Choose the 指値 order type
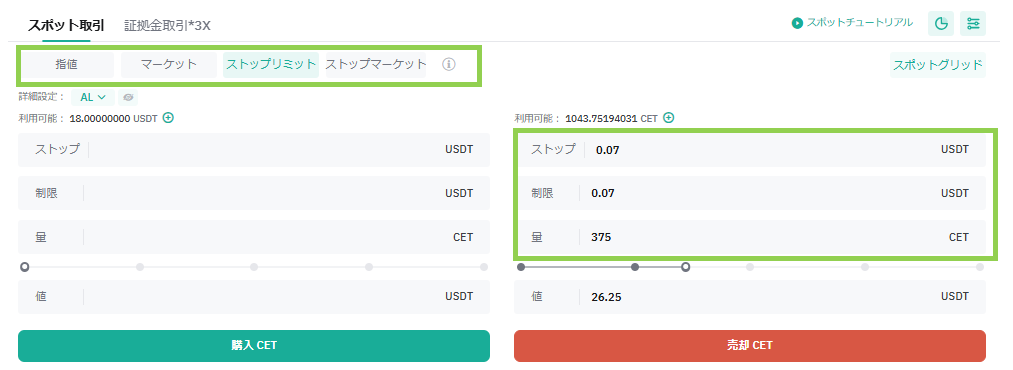1013x370 pixels. tap(67, 65)
